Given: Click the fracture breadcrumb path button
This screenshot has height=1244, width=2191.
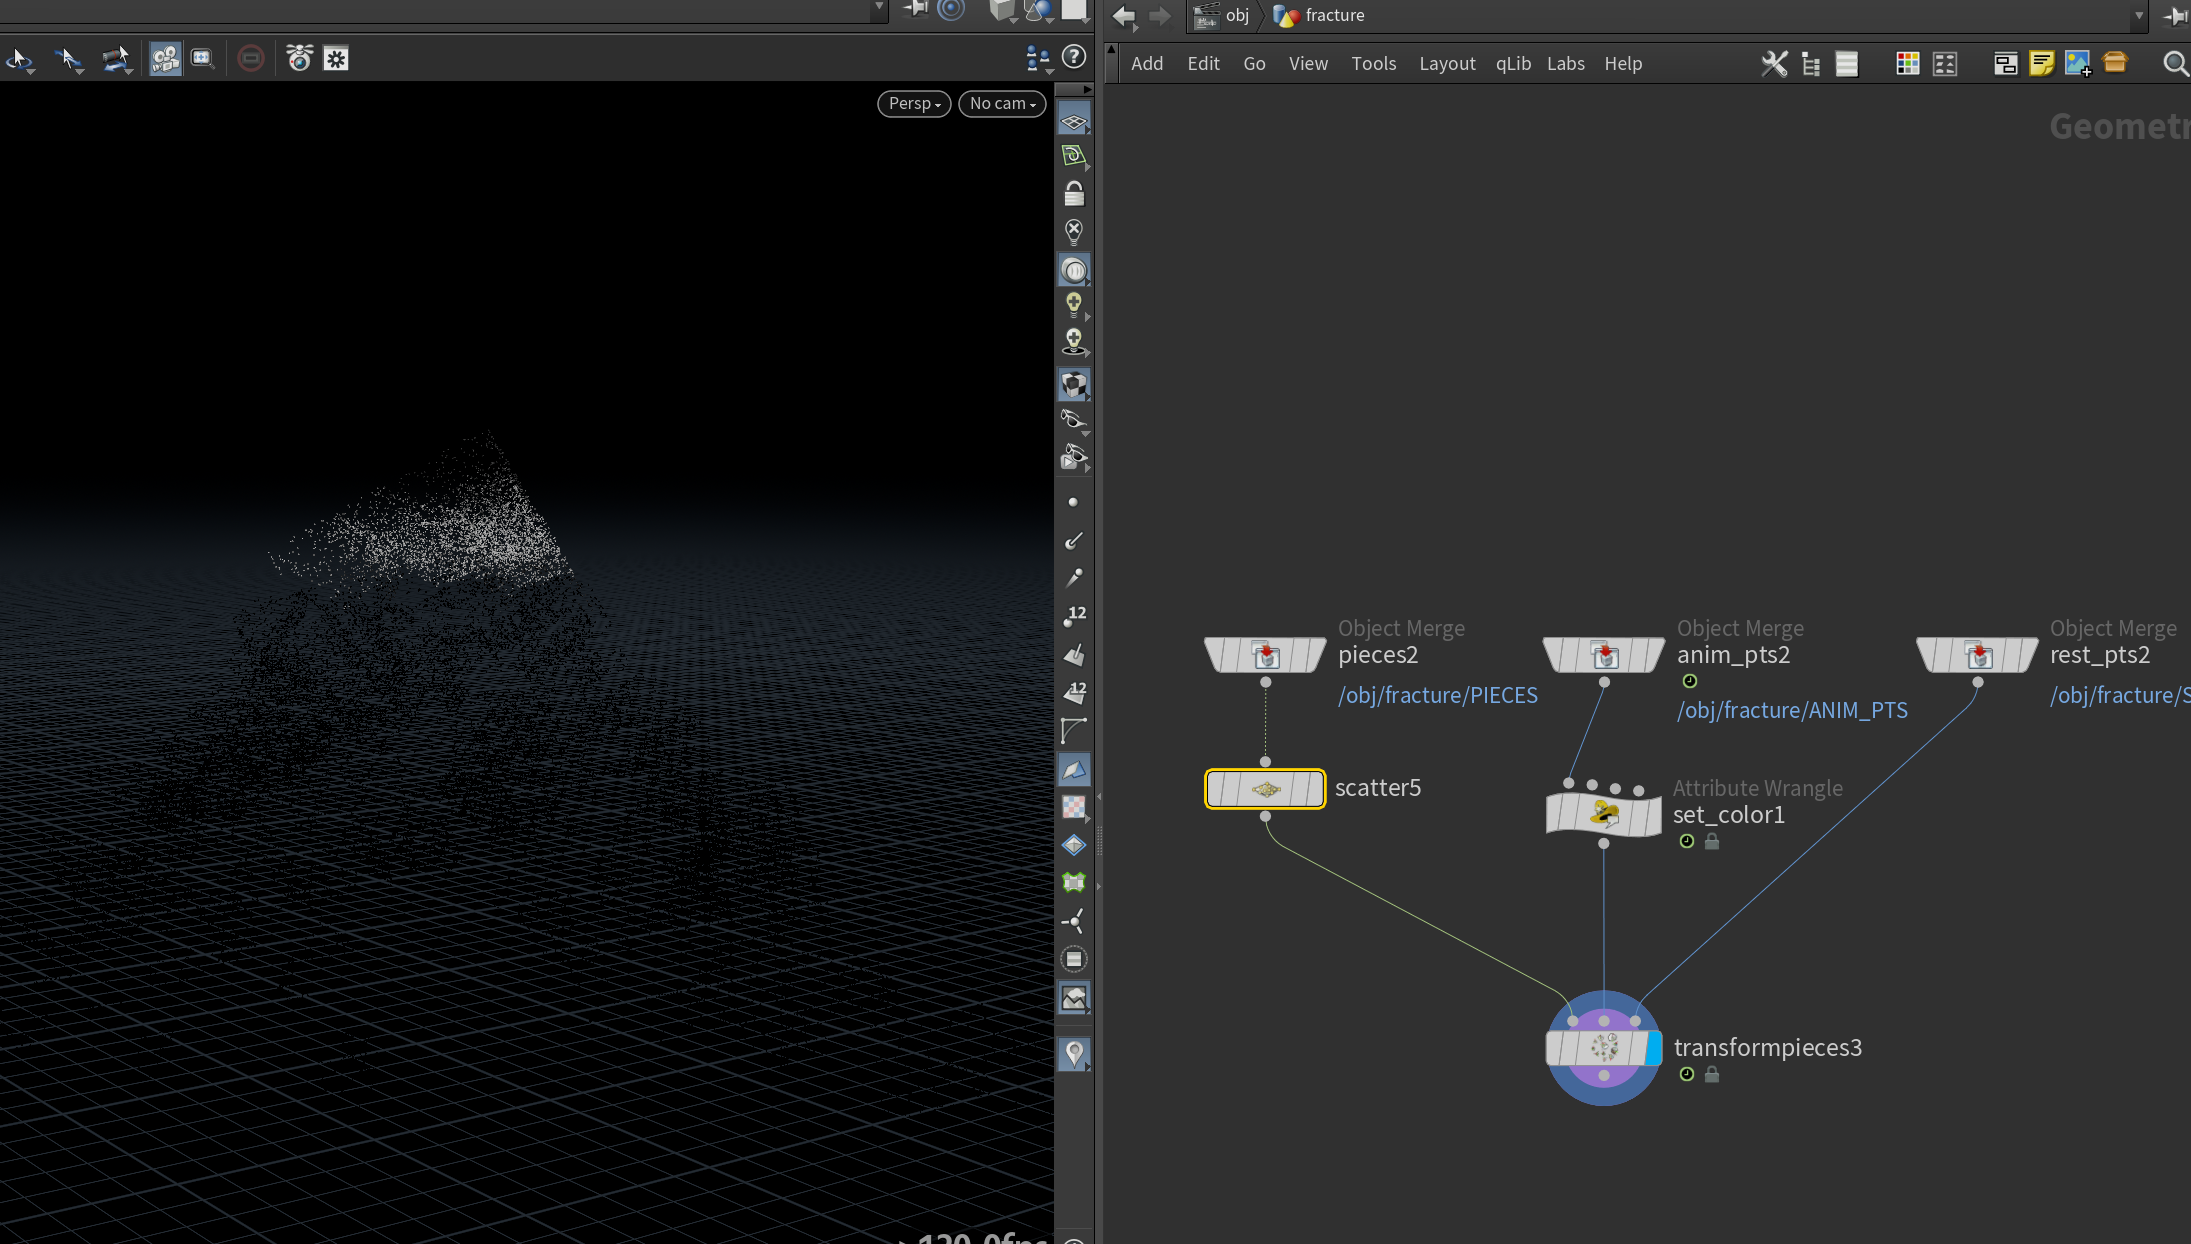Looking at the screenshot, I should tap(1319, 15).
